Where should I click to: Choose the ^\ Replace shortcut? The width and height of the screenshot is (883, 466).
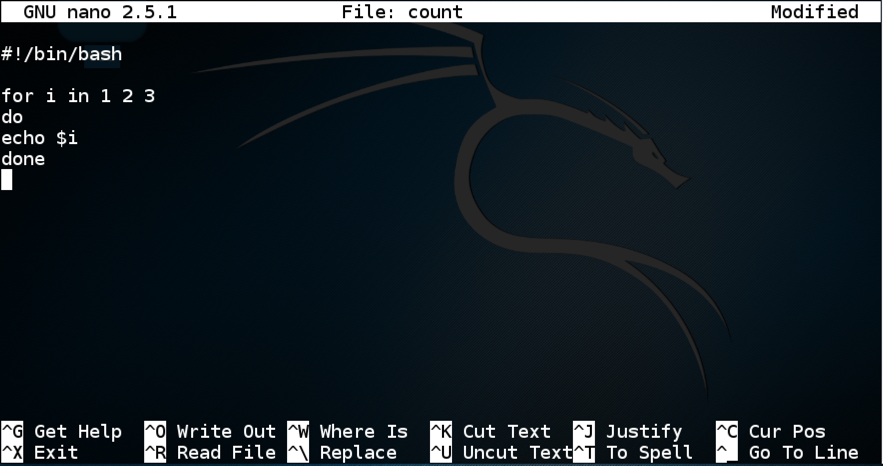coord(342,452)
